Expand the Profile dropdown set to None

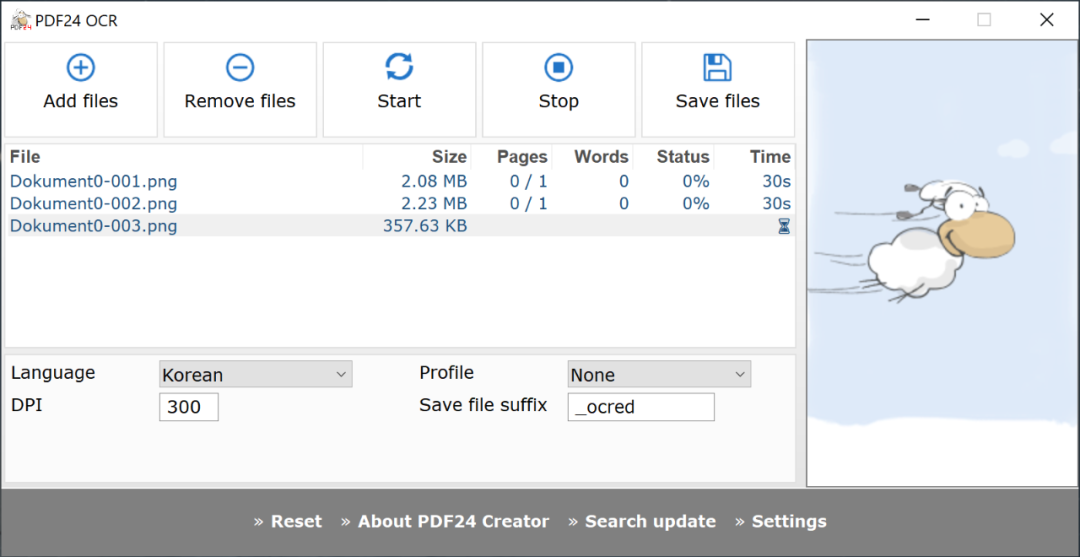coord(658,375)
